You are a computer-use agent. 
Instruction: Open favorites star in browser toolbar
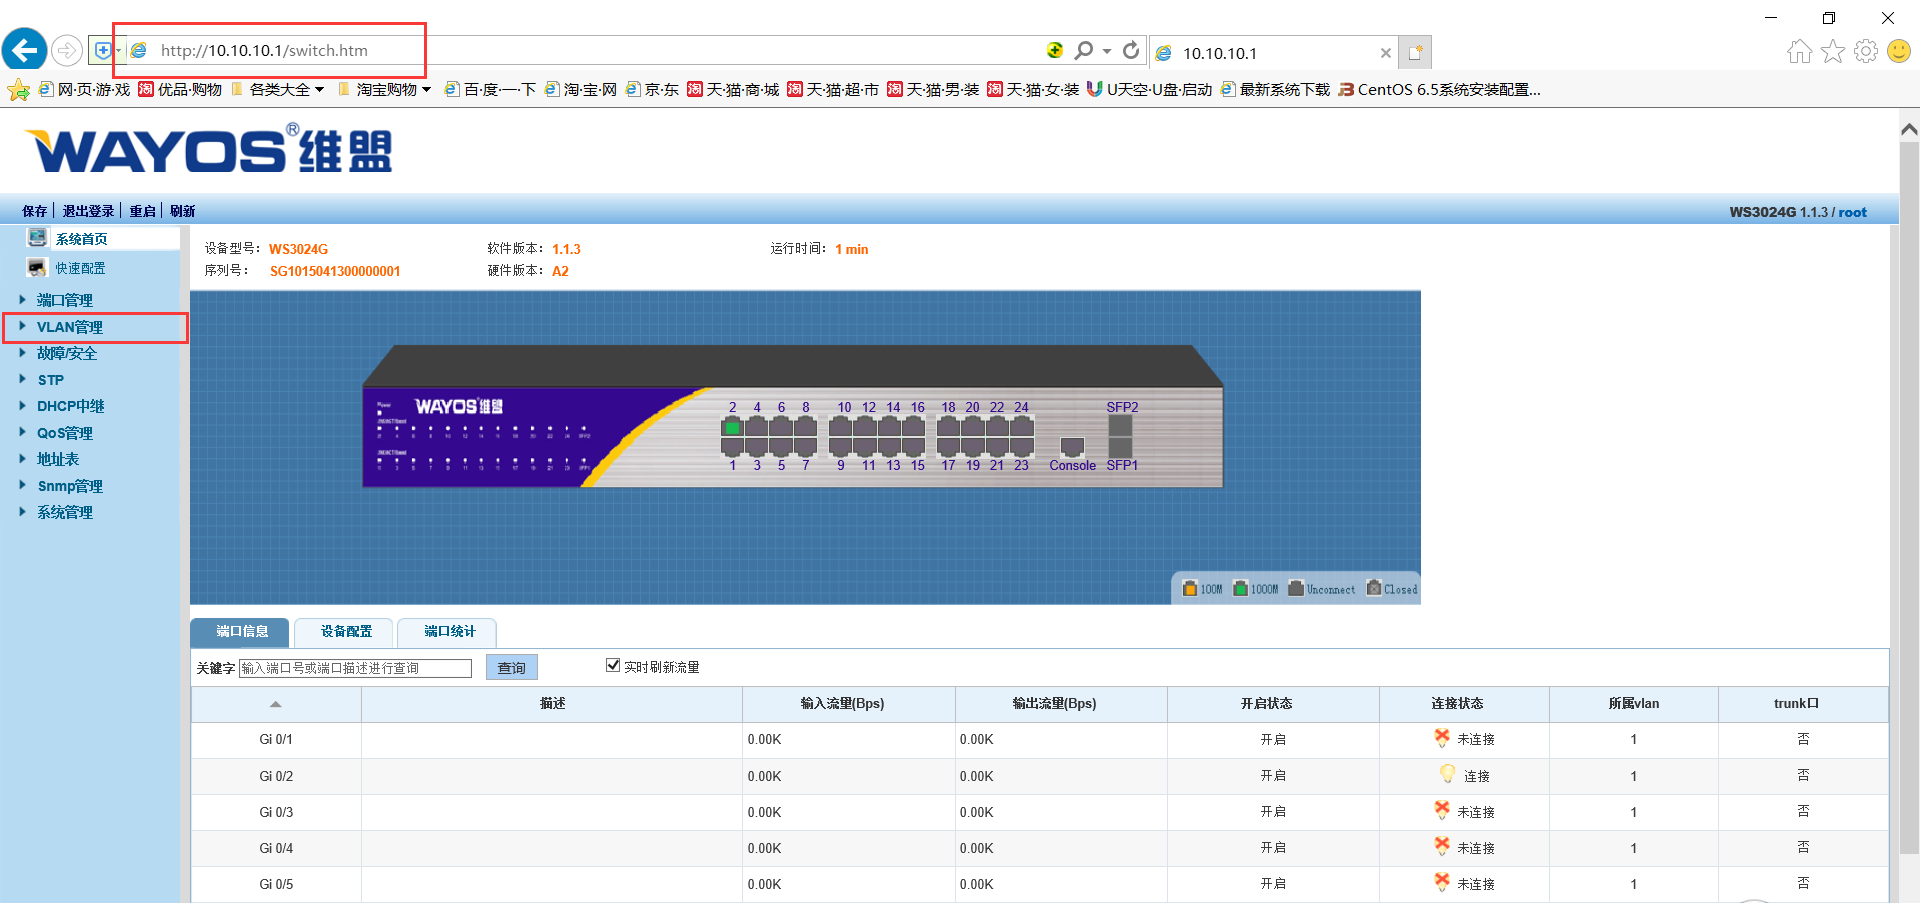[1832, 51]
